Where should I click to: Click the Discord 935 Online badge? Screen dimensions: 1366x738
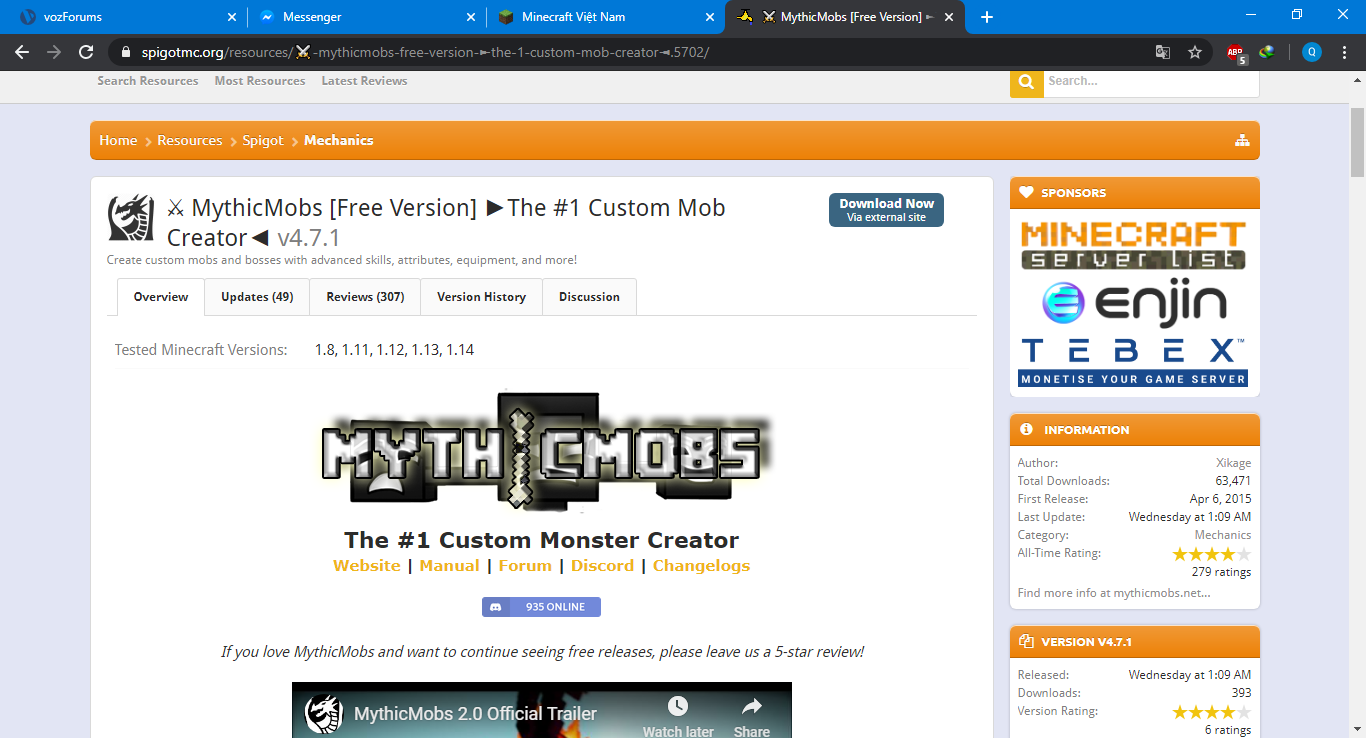pos(541,607)
